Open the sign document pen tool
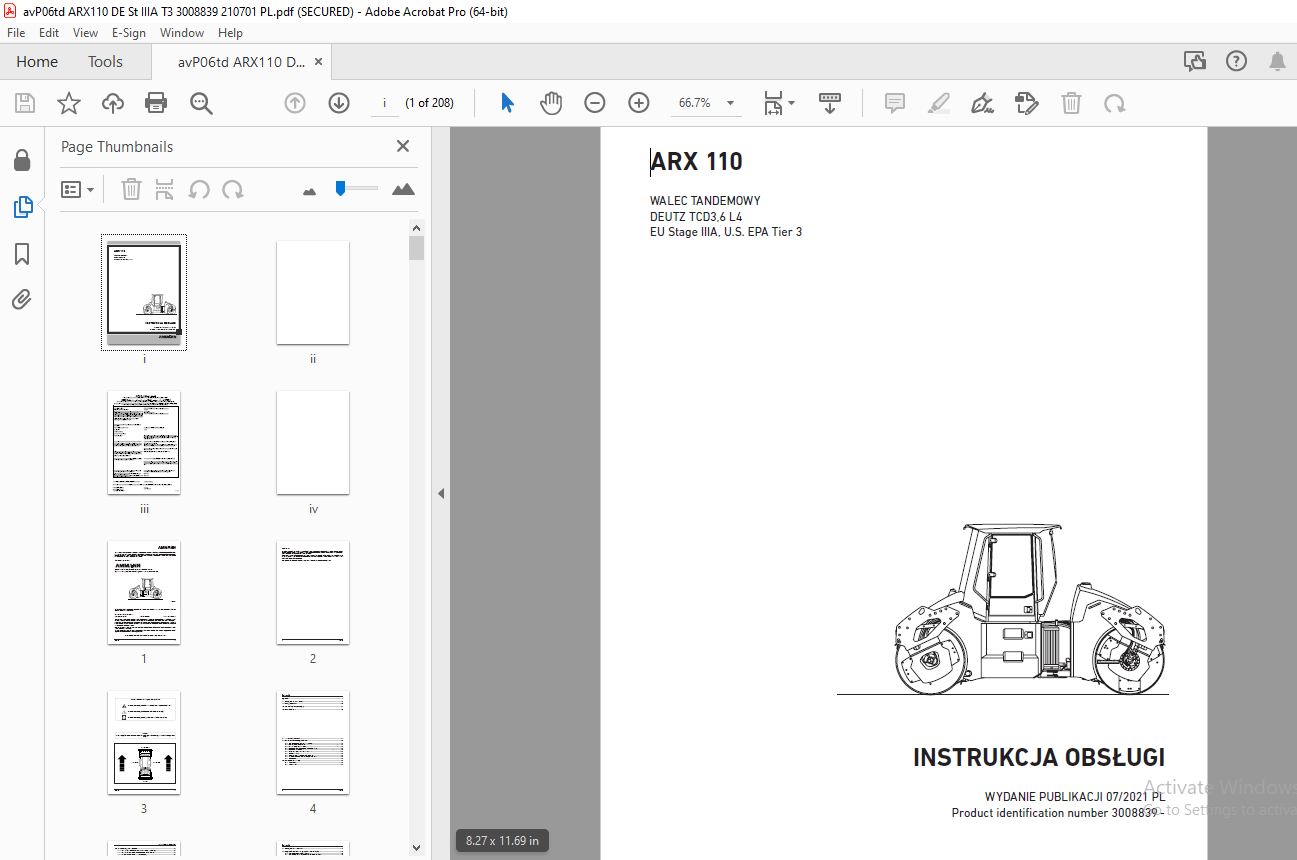The height and width of the screenshot is (860, 1297). [982, 103]
